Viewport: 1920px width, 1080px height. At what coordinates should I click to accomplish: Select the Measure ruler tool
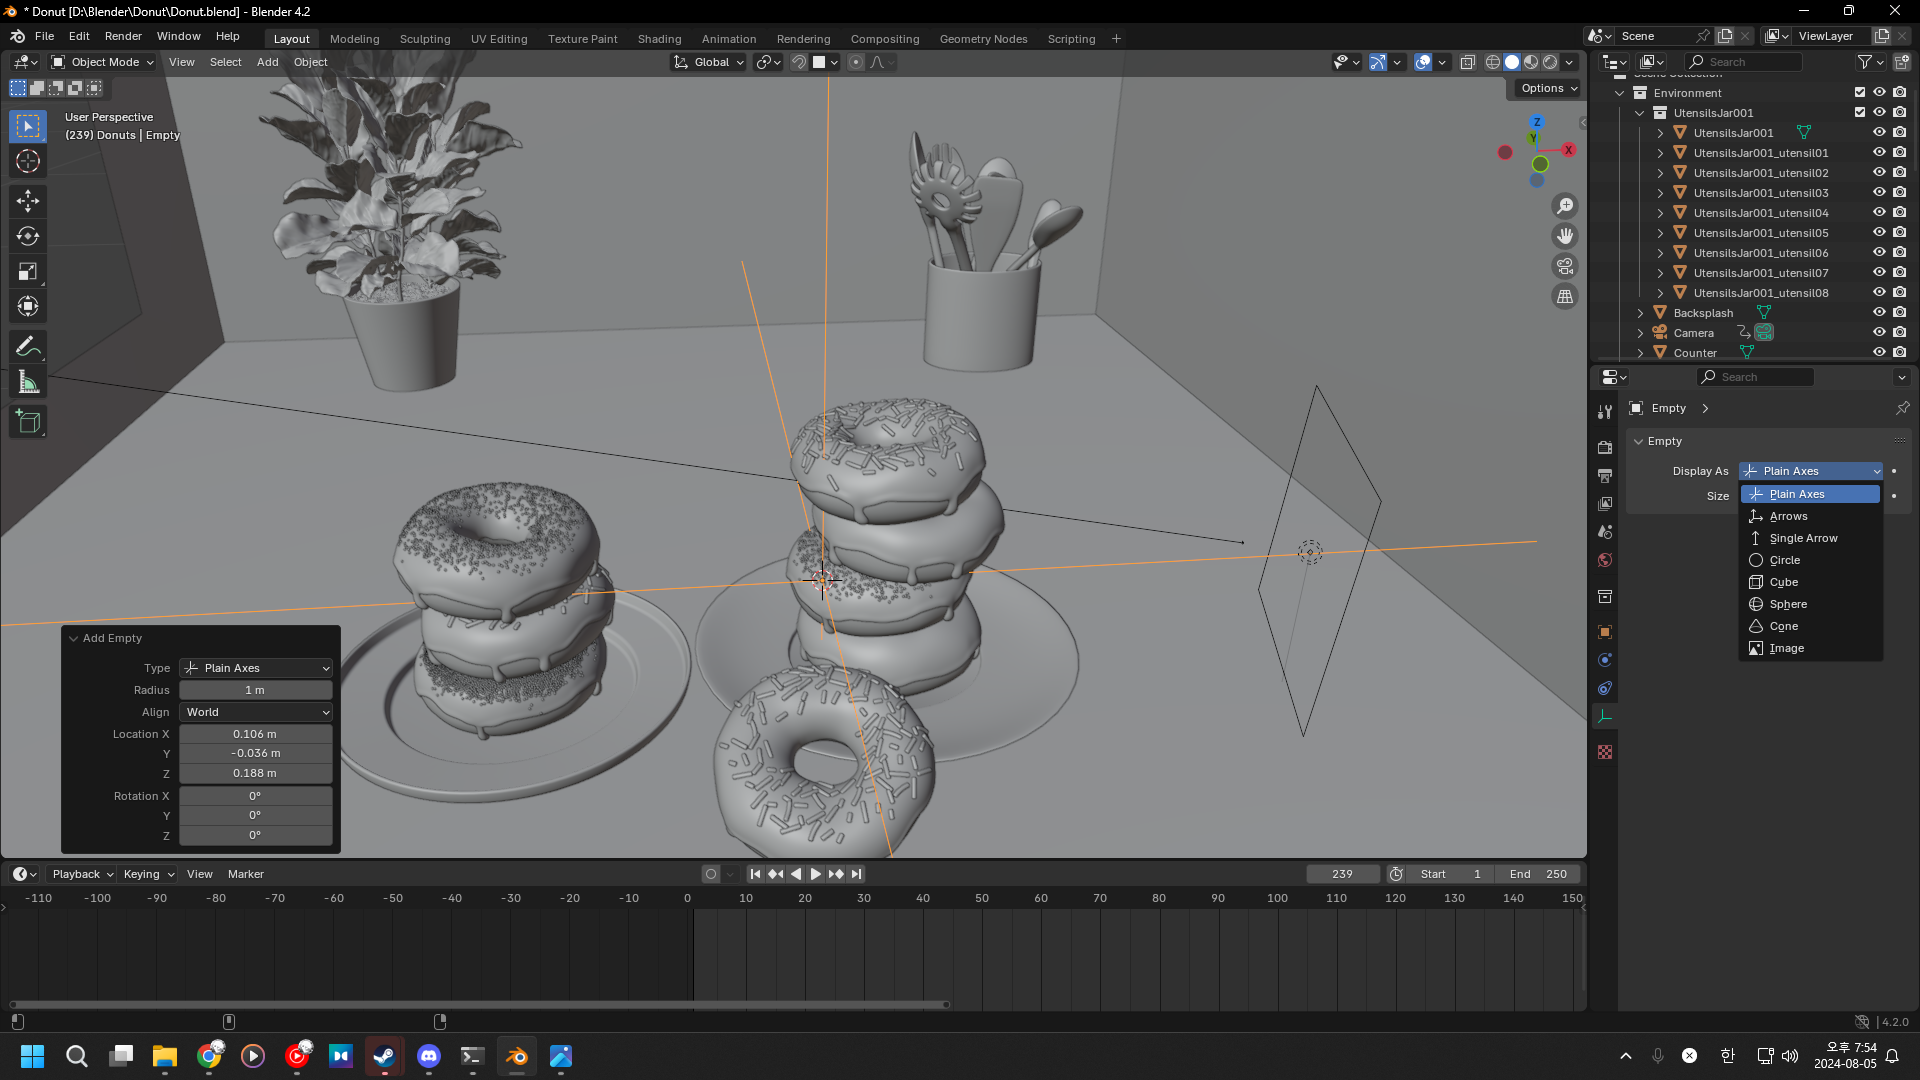point(28,382)
